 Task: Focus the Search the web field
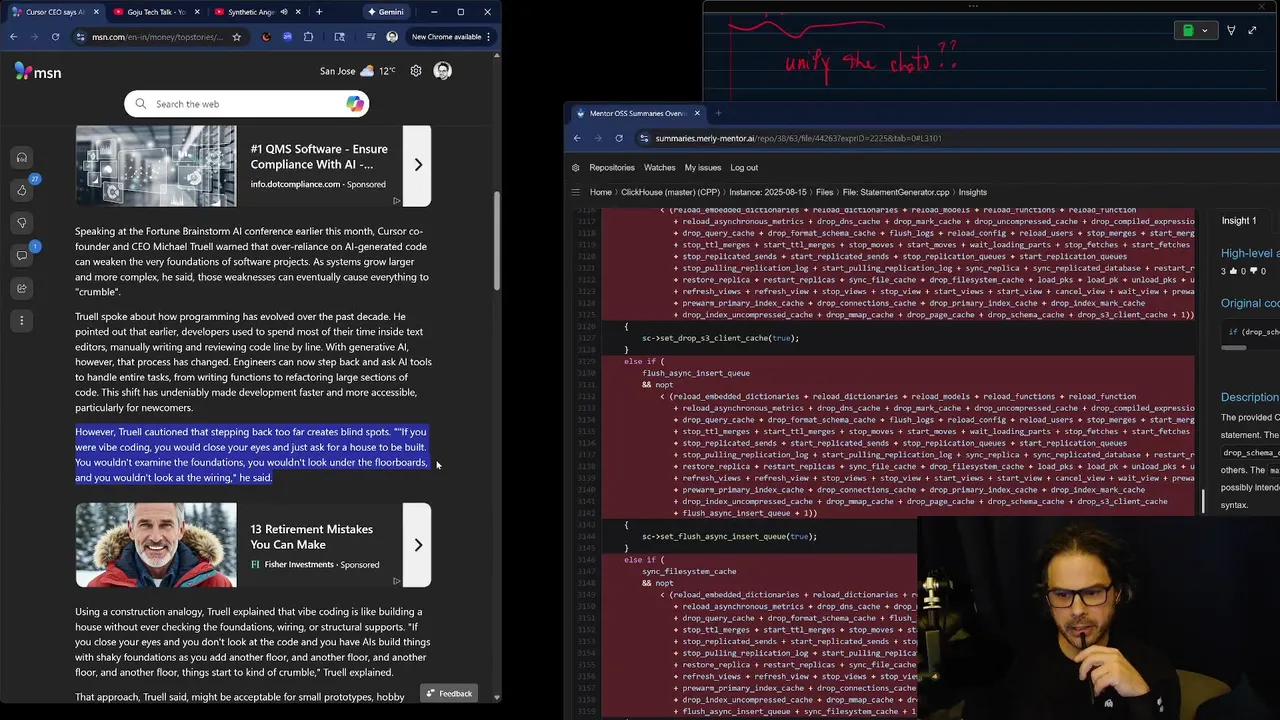(247, 104)
